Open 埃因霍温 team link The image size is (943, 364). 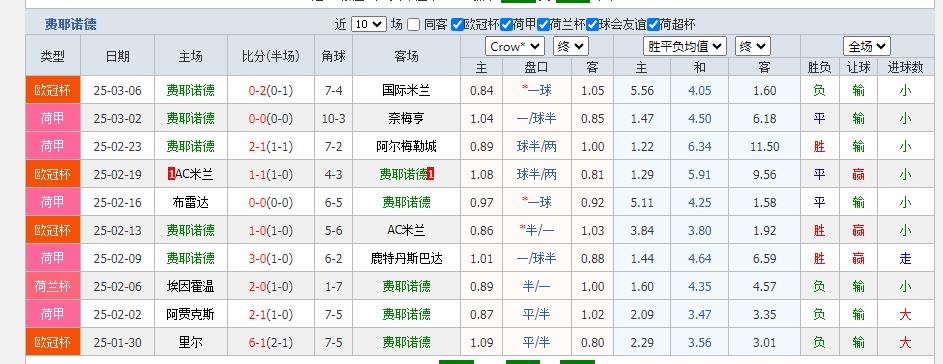coord(191,286)
